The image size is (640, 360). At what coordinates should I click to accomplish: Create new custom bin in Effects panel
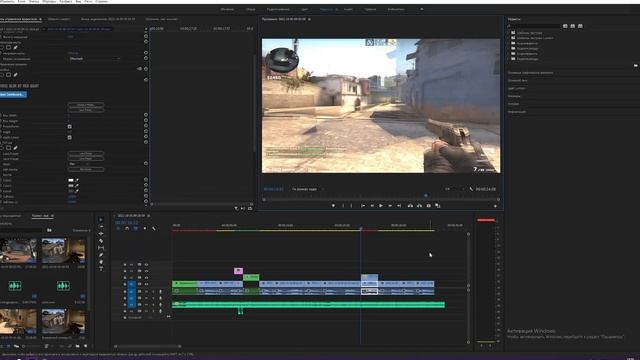click(x=636, y=65)
